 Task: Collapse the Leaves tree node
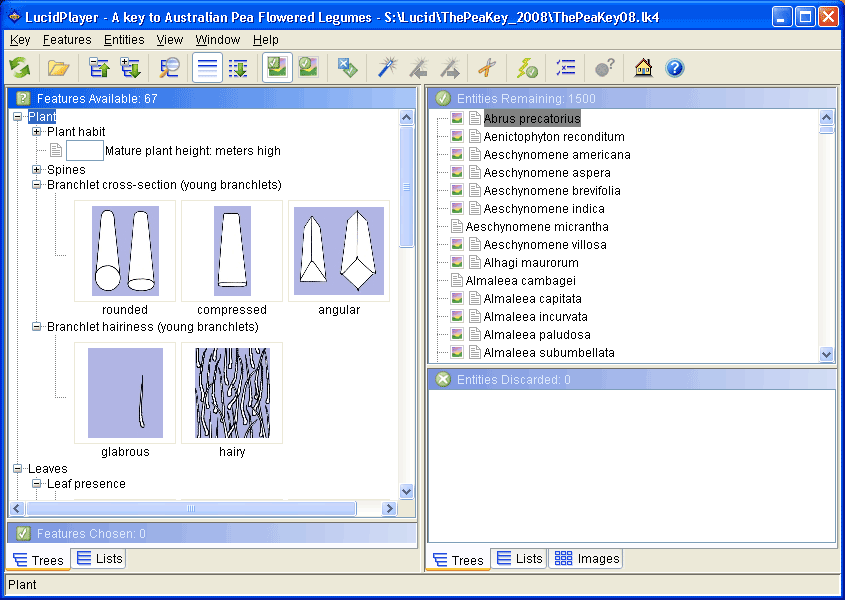(x=18, y=469)
